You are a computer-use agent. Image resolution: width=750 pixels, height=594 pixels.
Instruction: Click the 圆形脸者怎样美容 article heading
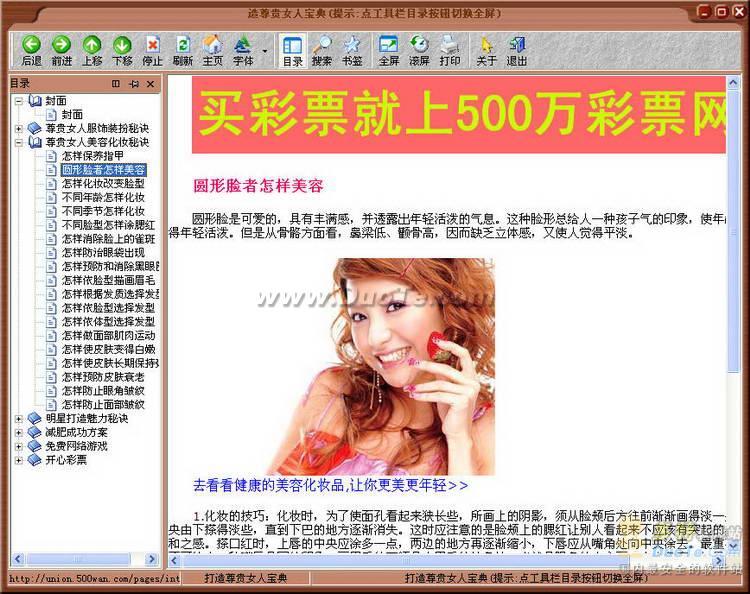[258, 186]
